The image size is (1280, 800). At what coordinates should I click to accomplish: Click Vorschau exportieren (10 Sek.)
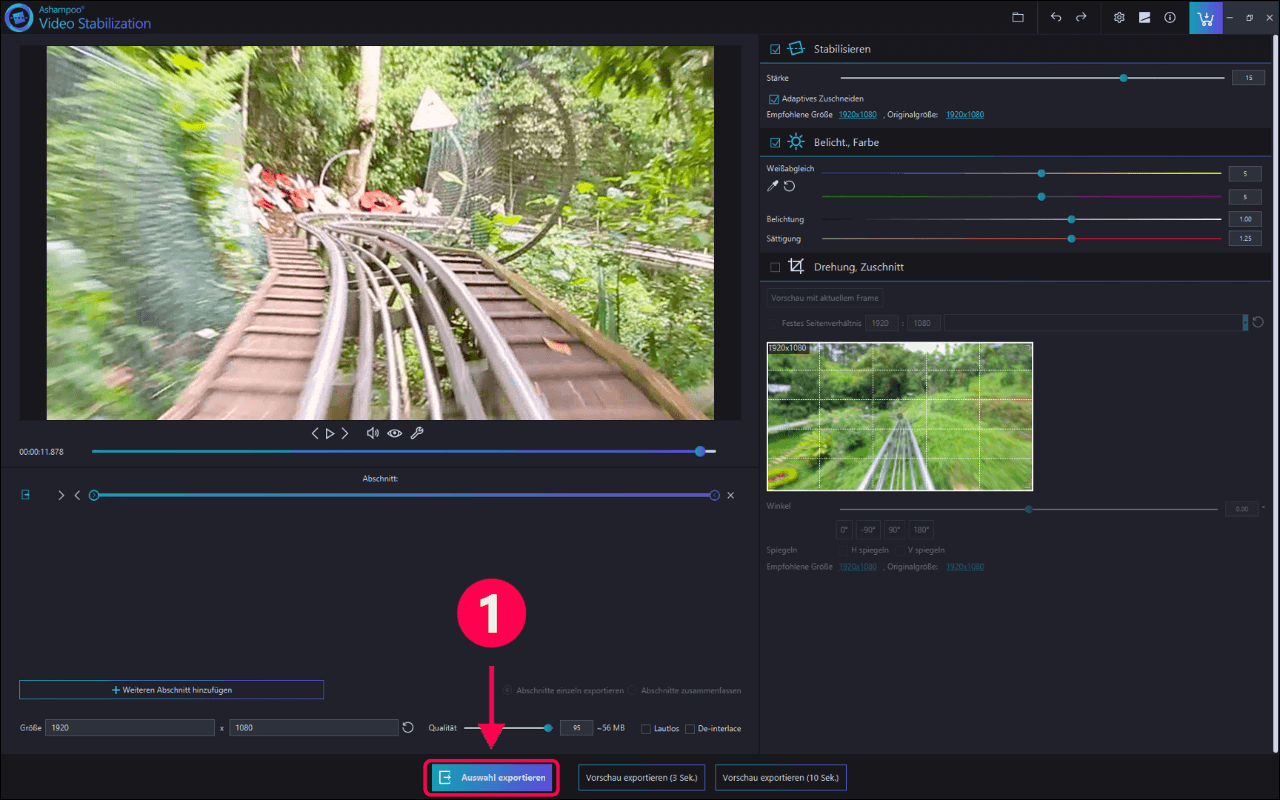pos(781,777)
